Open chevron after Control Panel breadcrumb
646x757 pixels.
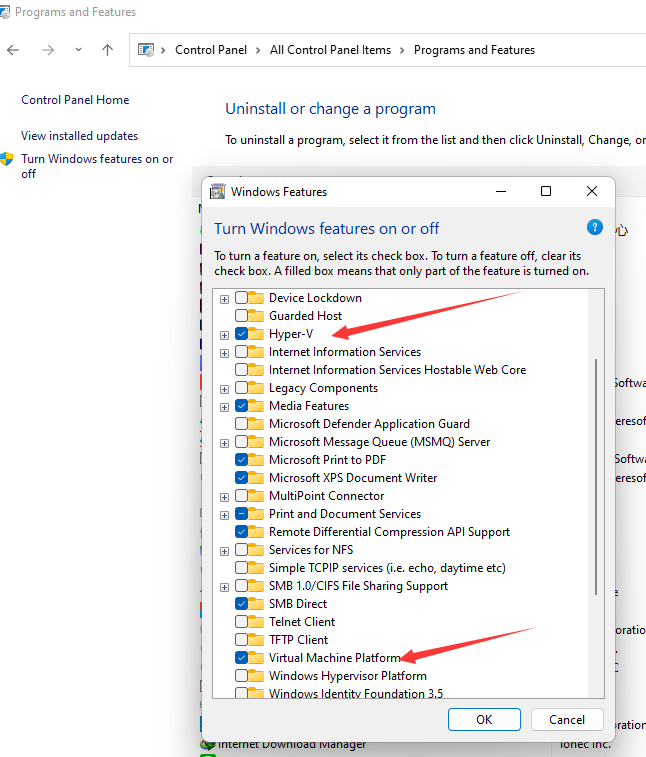(x=258, y=50)
